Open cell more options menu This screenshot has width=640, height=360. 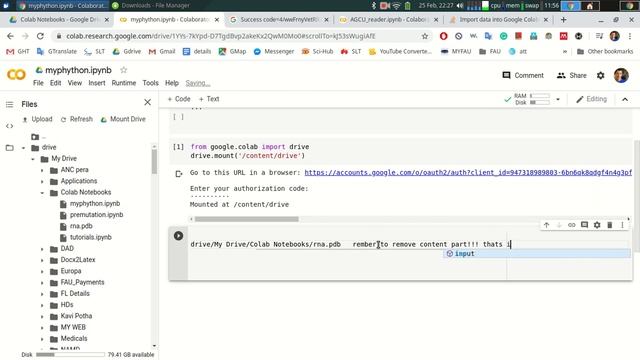(x=622, y=225)
